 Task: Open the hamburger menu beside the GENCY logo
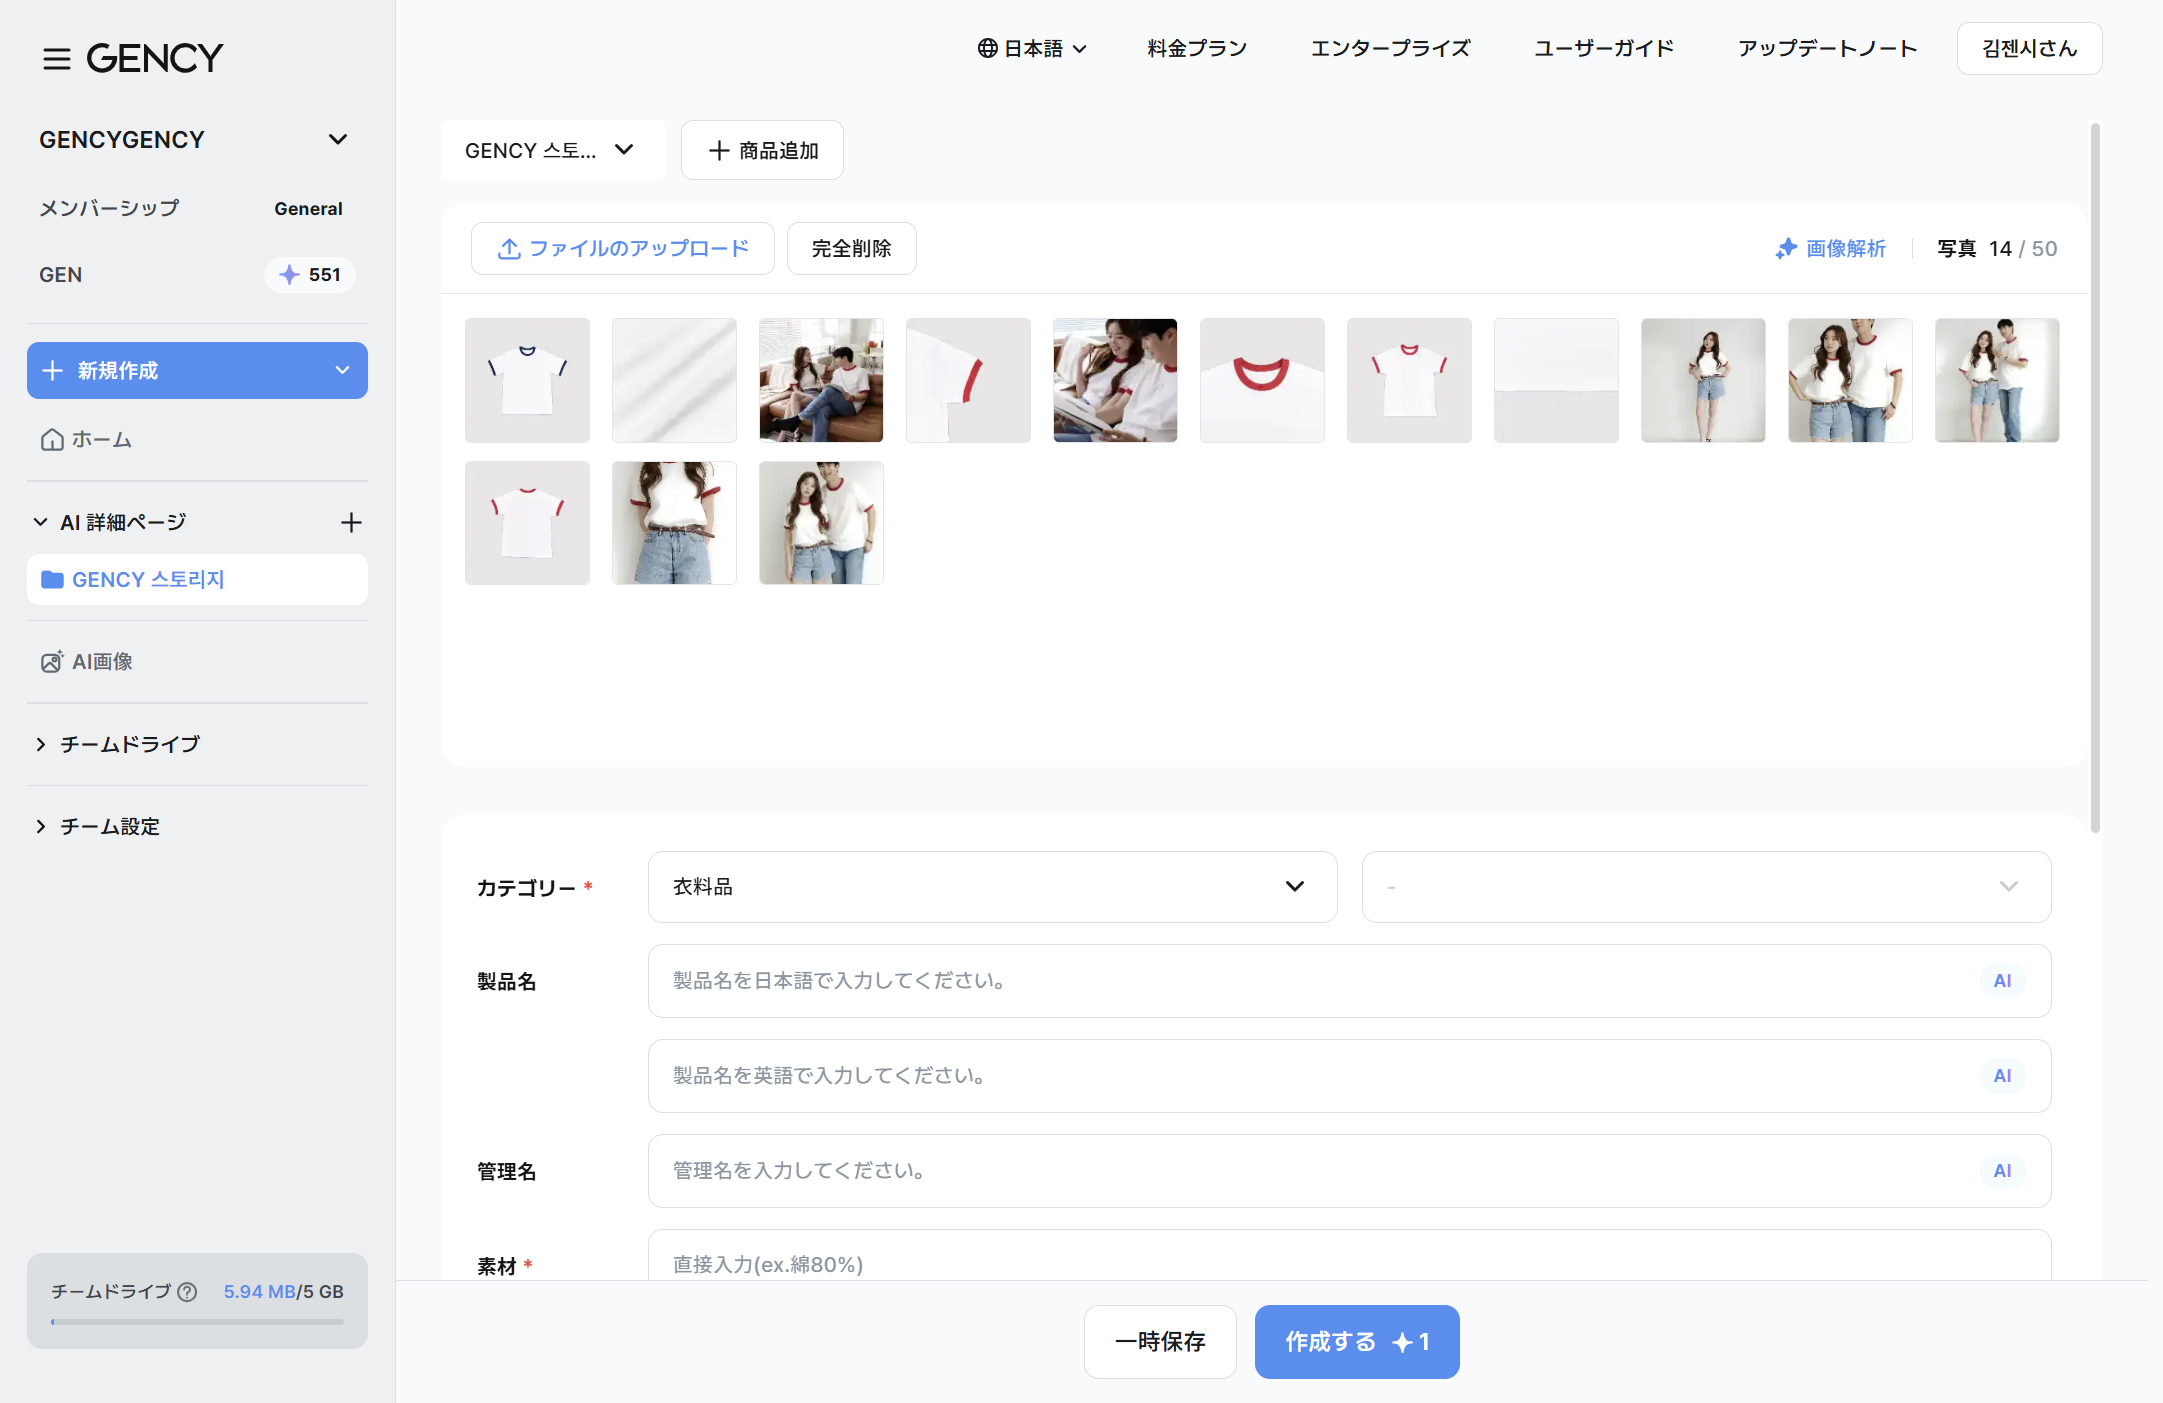(x=56, y=59)
